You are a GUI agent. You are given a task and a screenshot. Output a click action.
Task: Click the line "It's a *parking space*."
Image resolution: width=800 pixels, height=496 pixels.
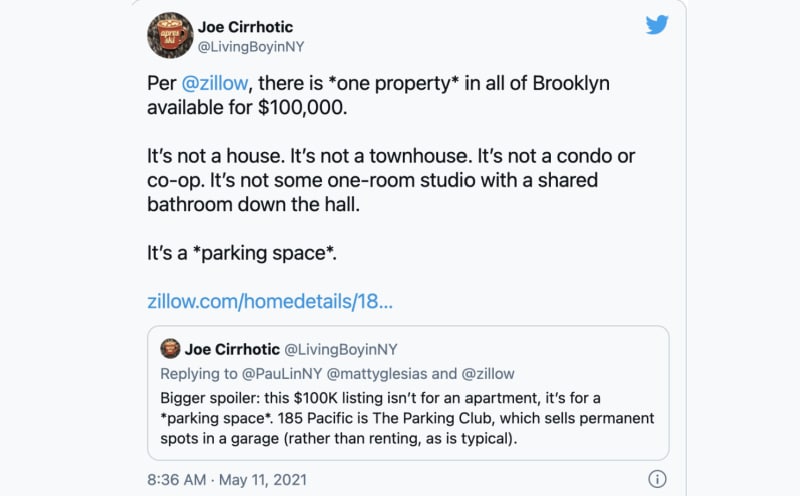[x=242, y=254]
